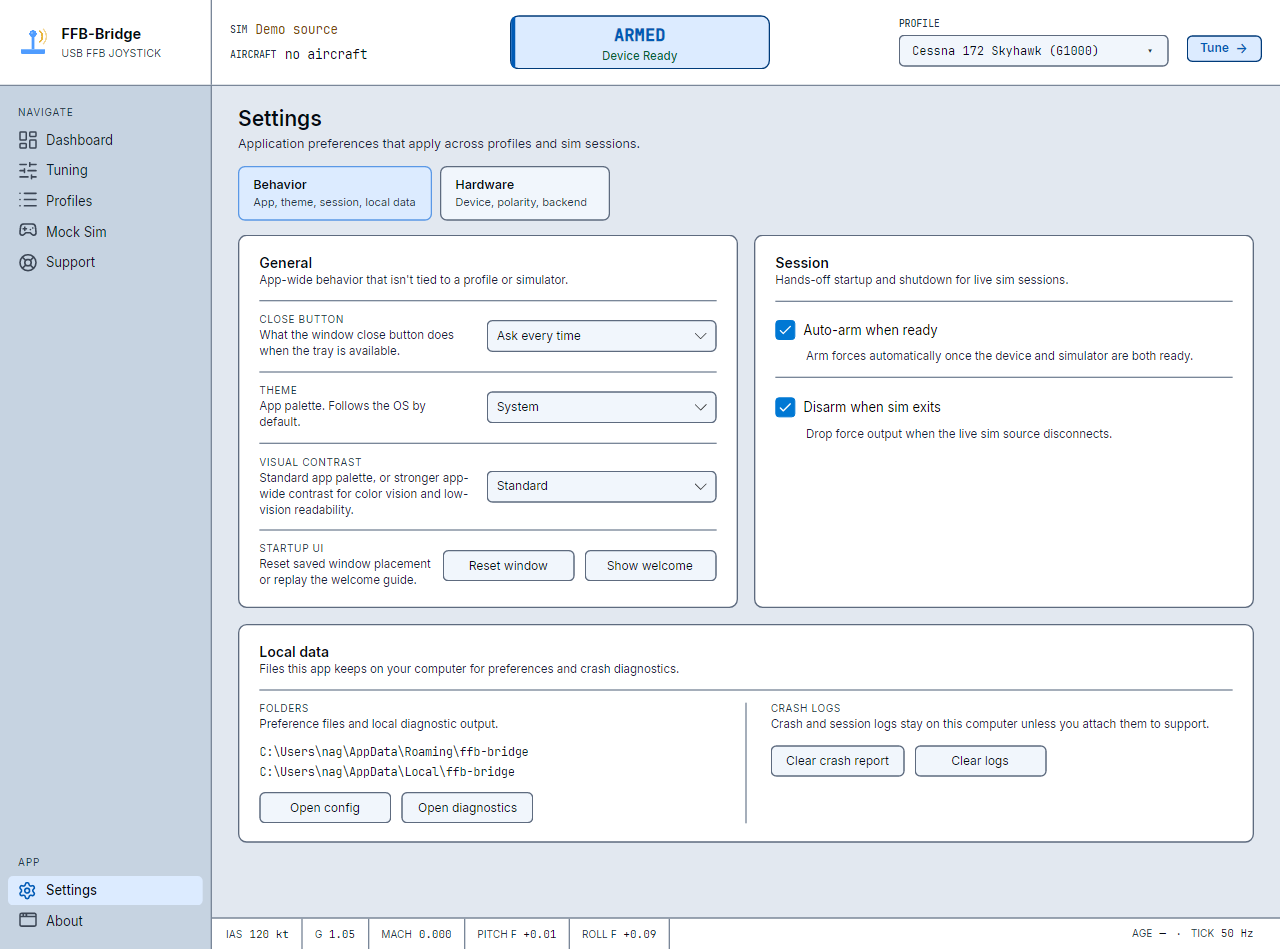Open the About page
The width and height of the screenshot is (1280, 949).
tap(105, 921)
